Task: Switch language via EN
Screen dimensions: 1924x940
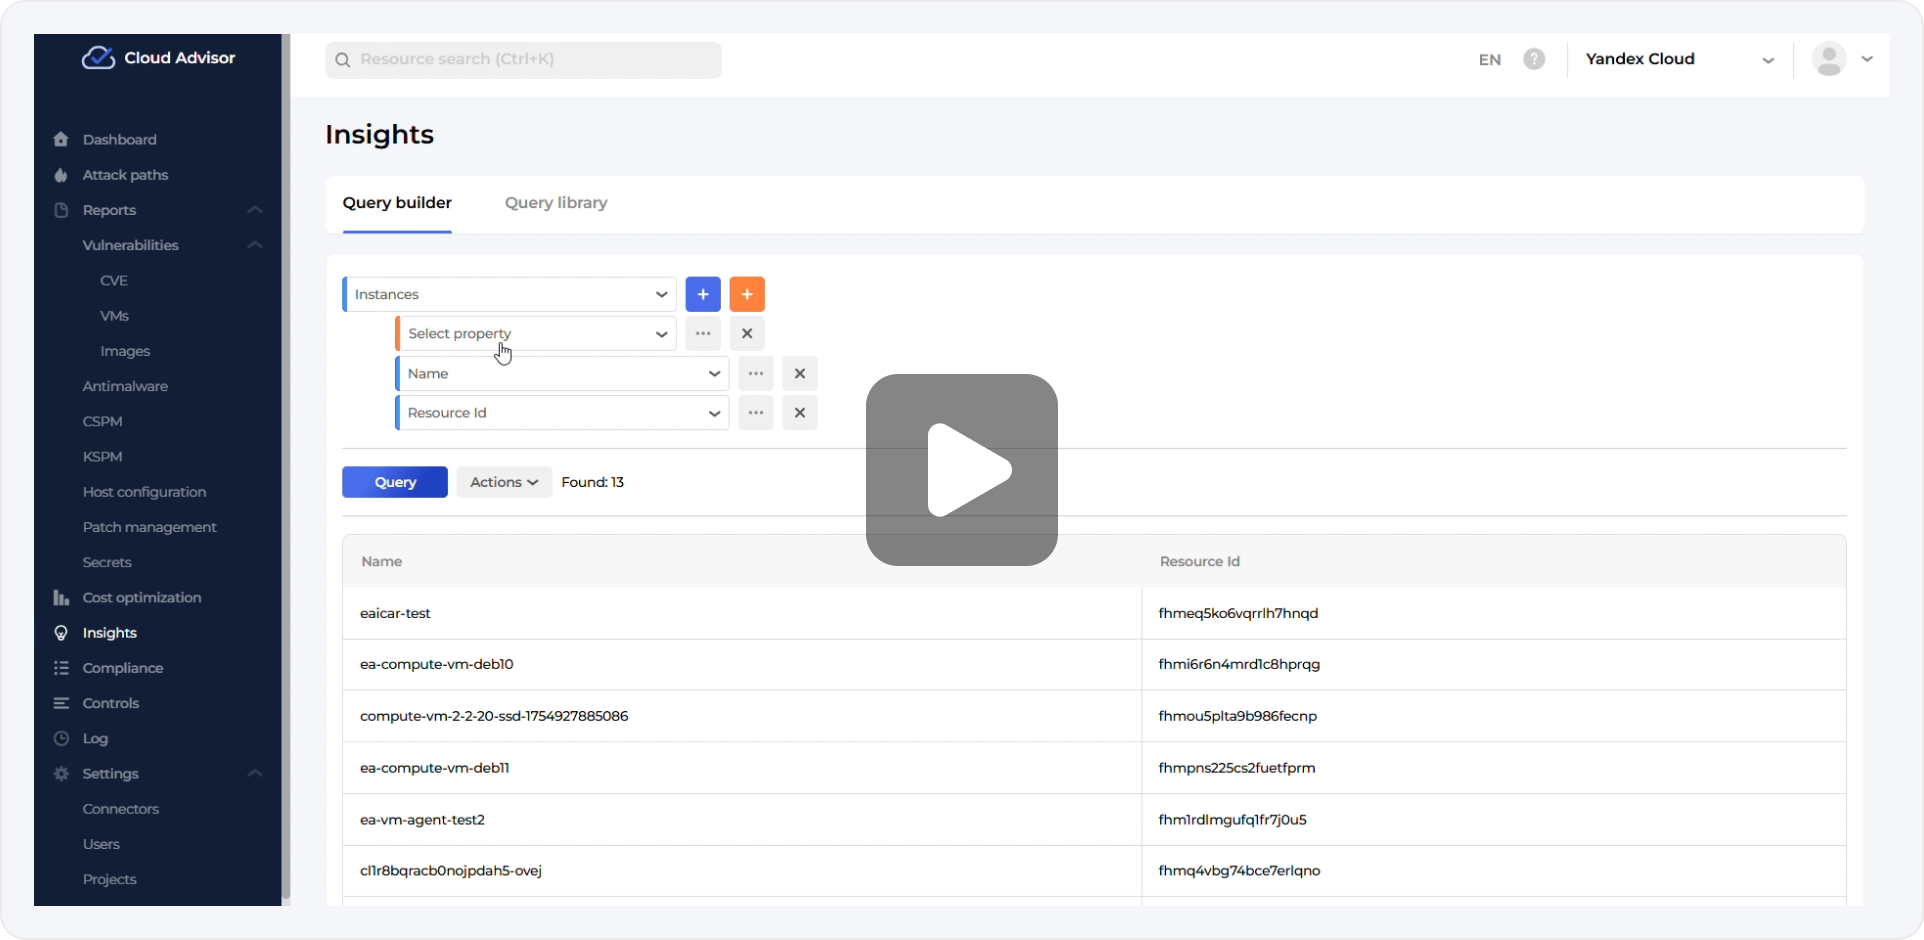Action: tap(1489, 60)
